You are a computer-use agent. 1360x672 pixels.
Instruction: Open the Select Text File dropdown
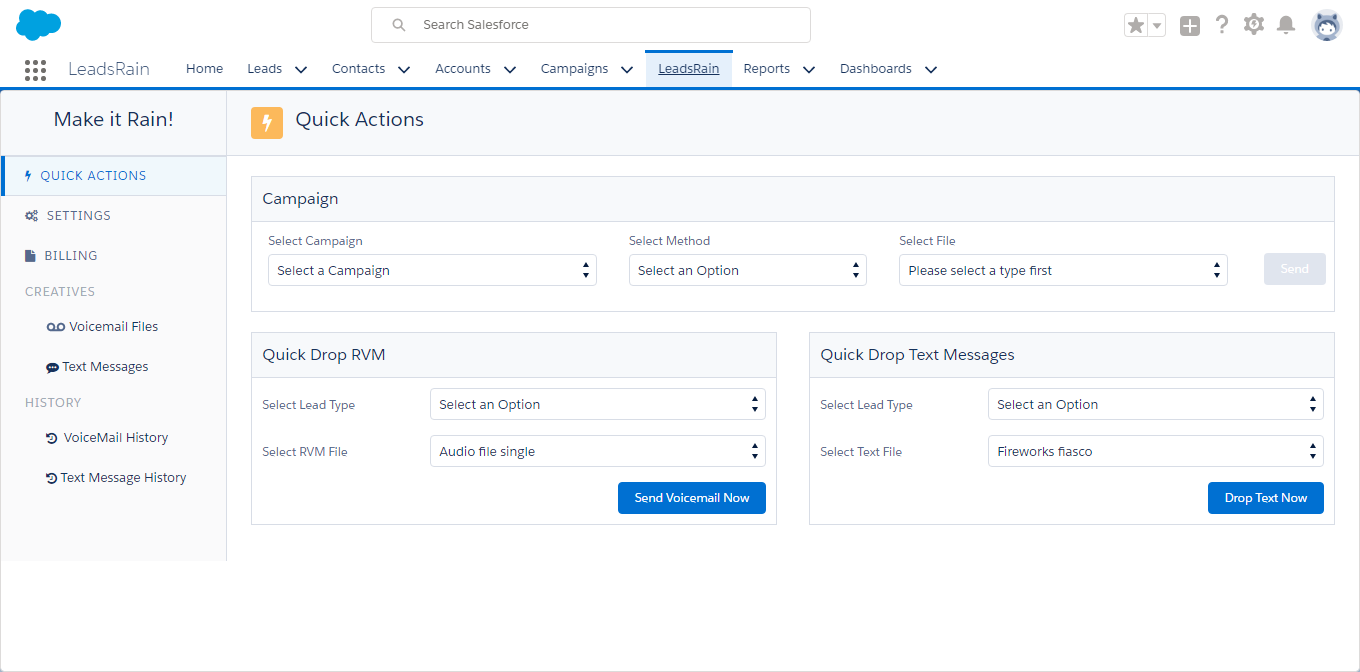pos(1156,452)
